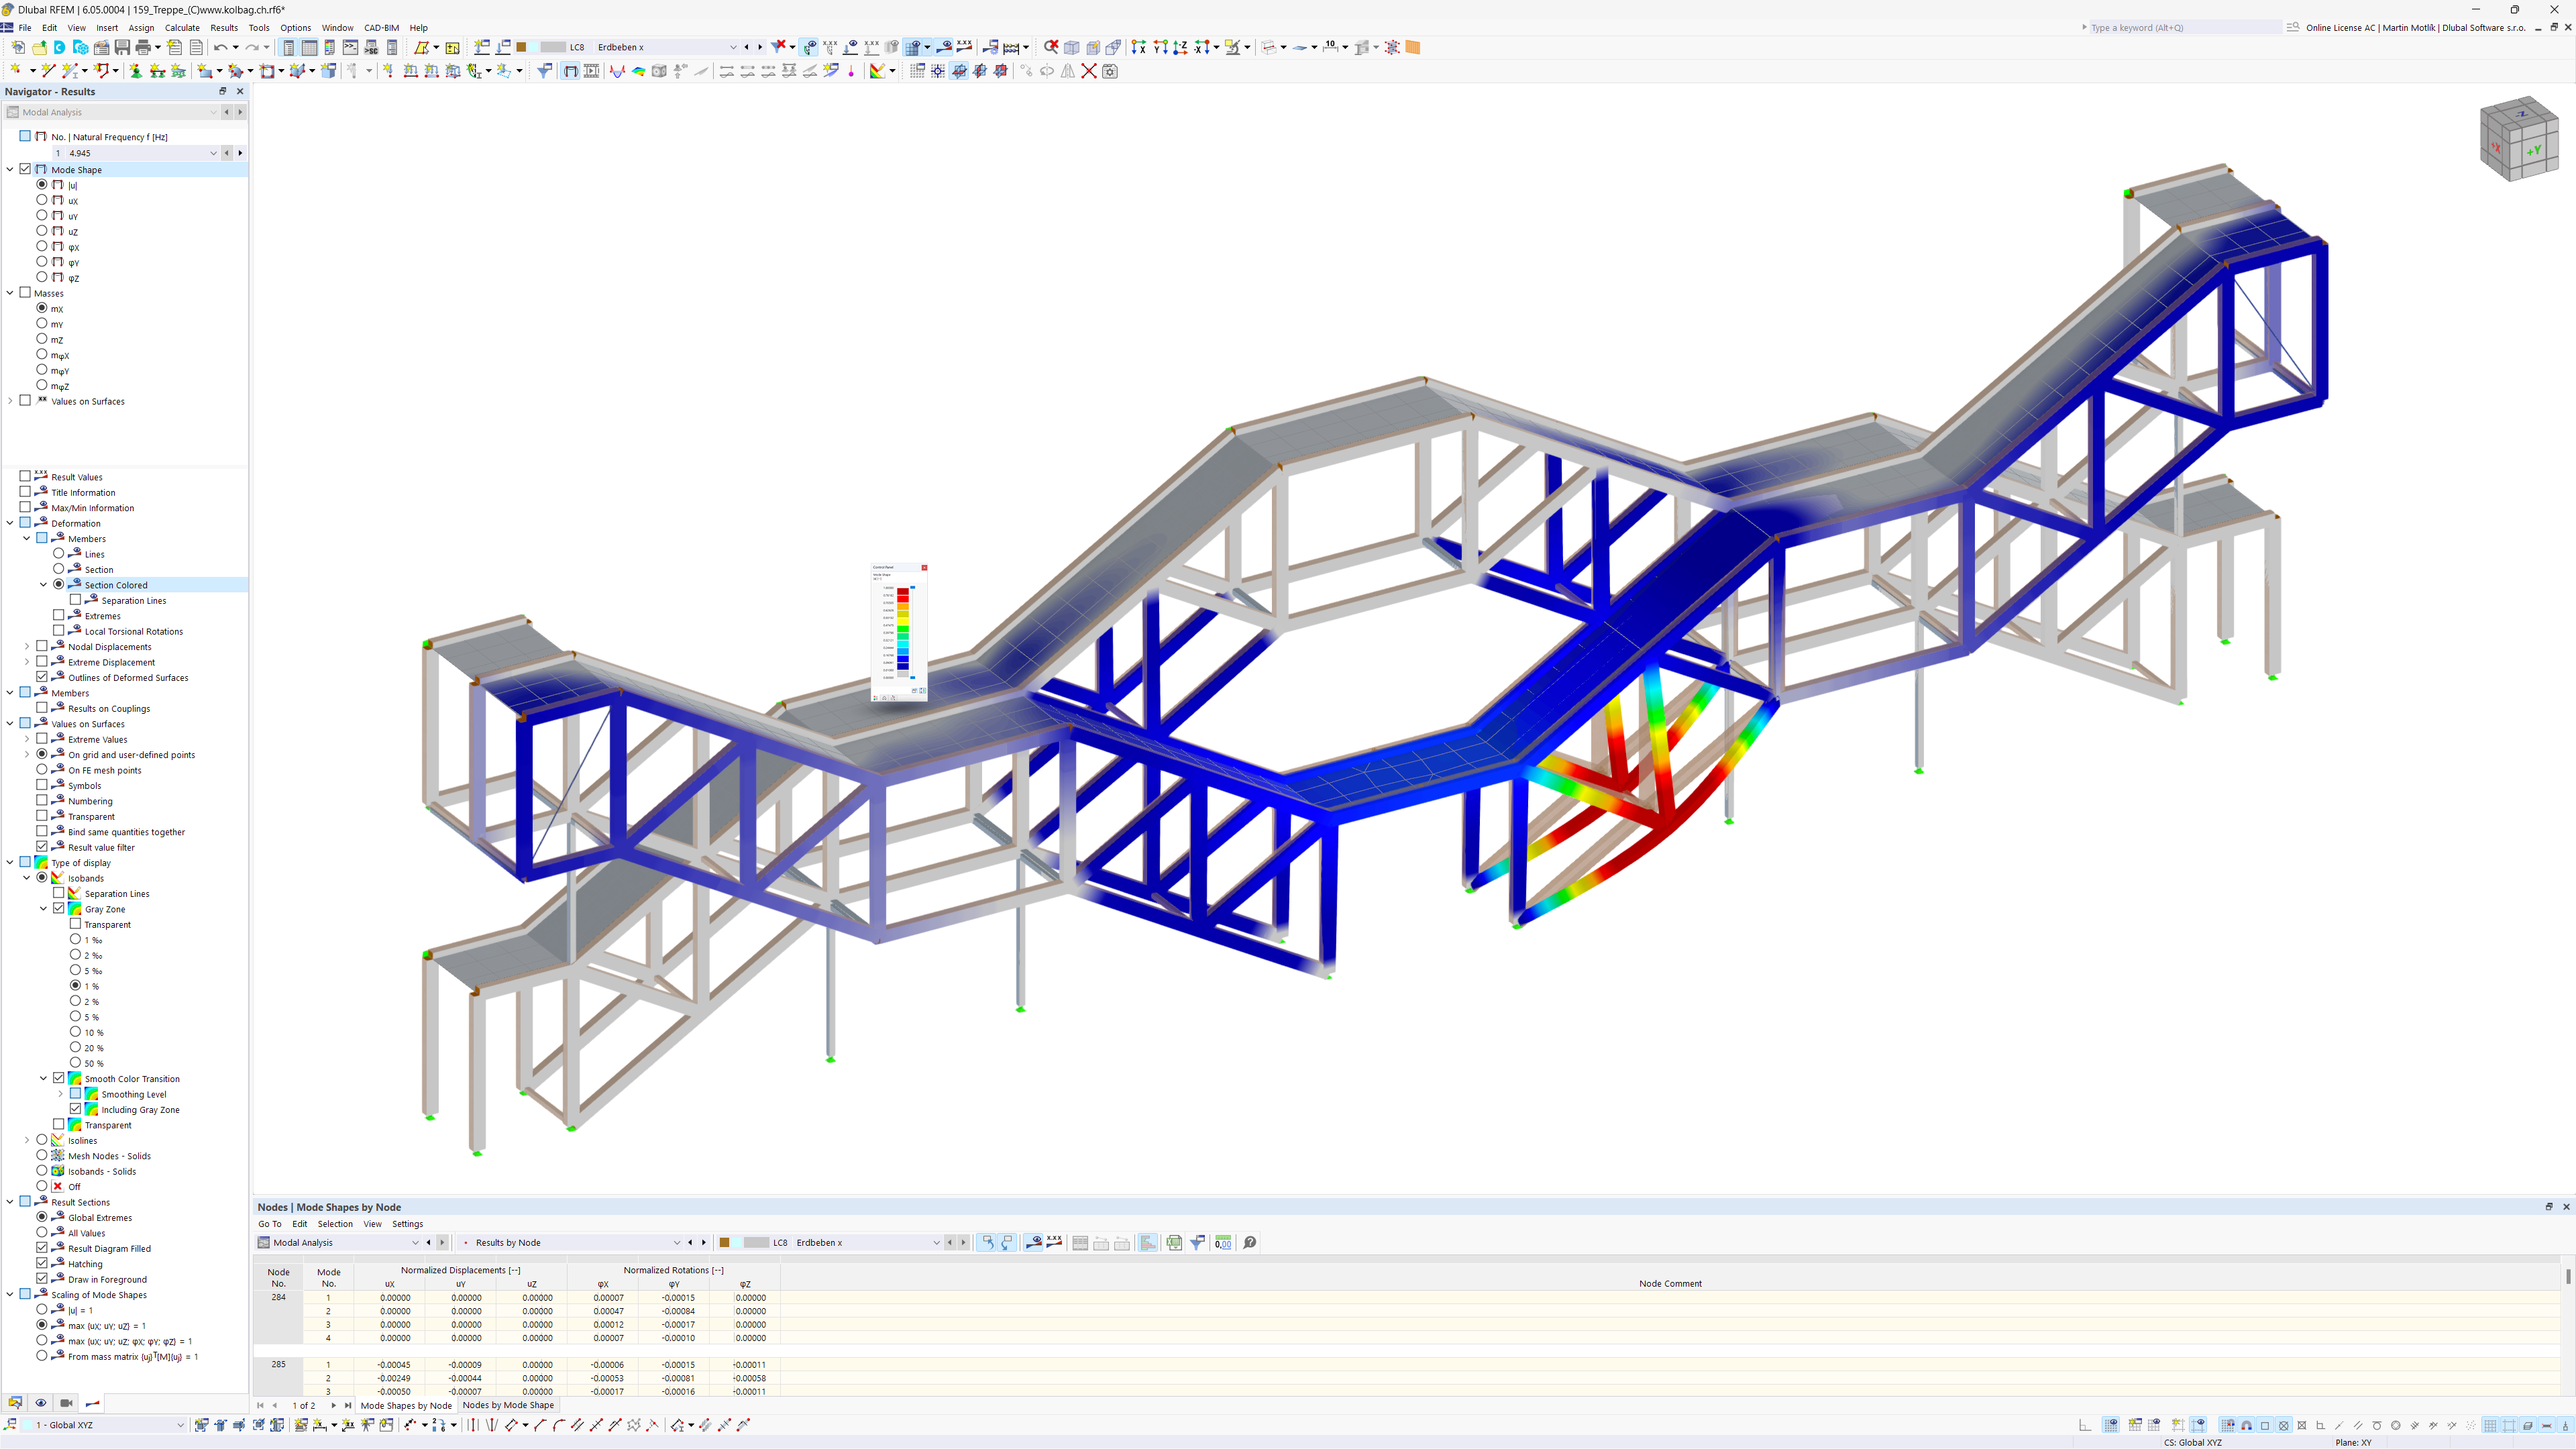Switch to Nodes by Mode Shape tab
The height and width of the screenshot is (1449, 2576).
[507, 1405]
